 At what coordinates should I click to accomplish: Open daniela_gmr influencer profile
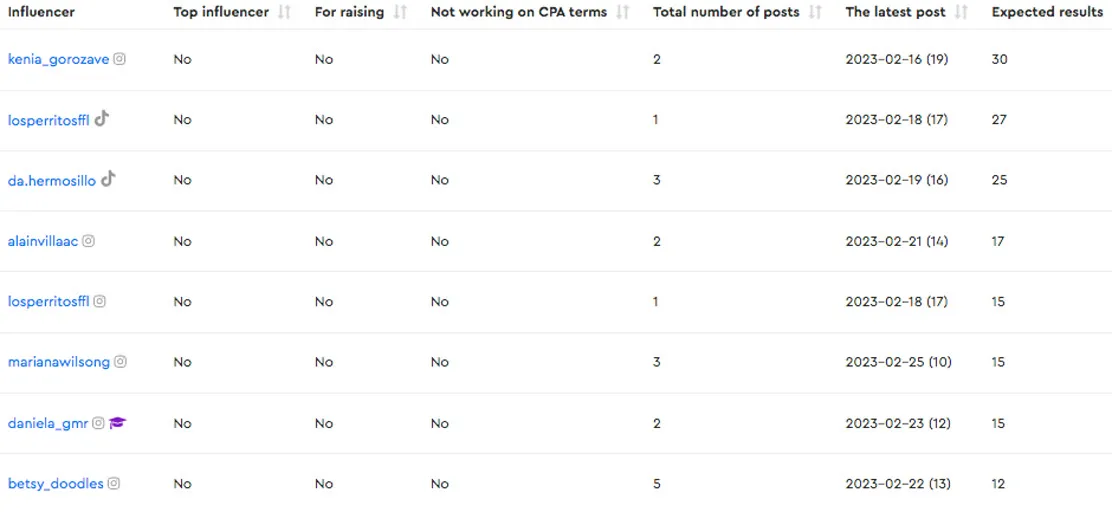(48, 423)
